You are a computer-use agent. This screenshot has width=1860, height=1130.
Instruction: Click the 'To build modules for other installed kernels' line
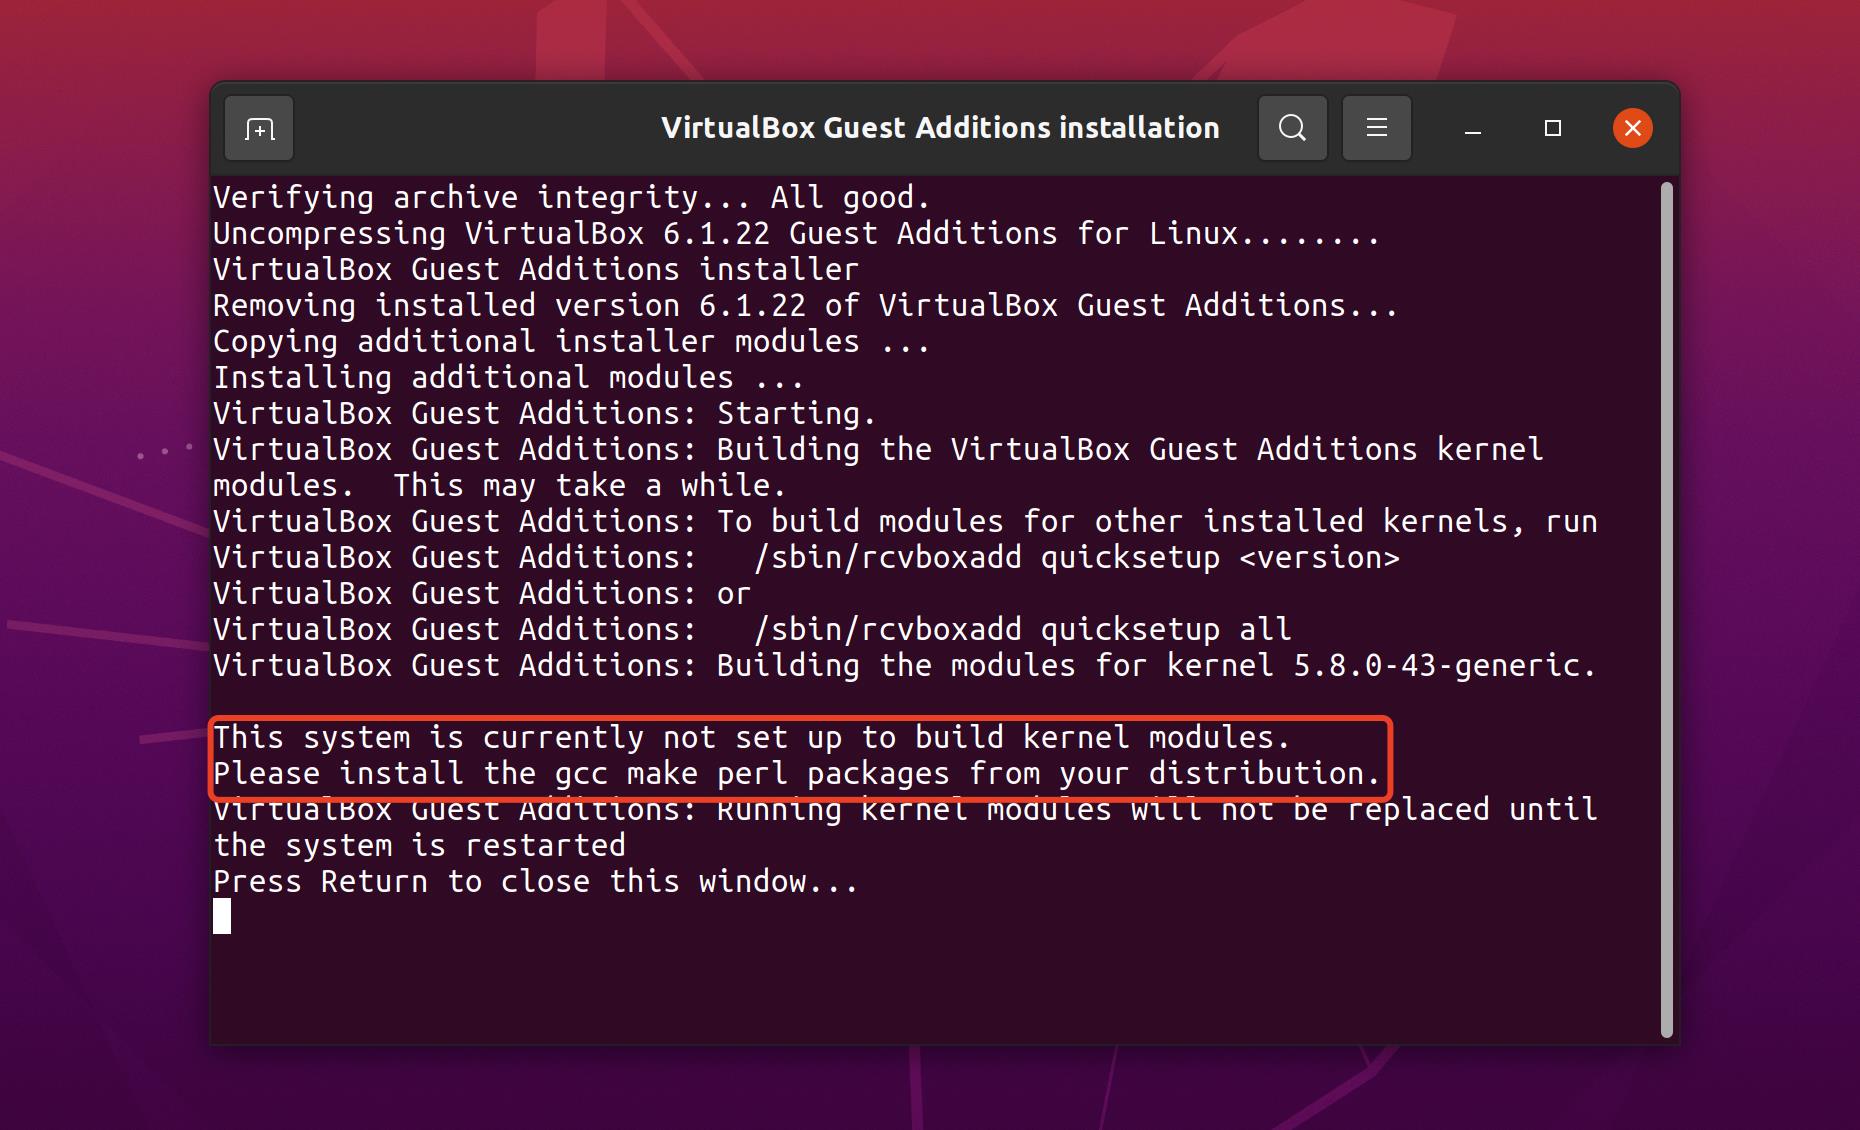[905, 522]
